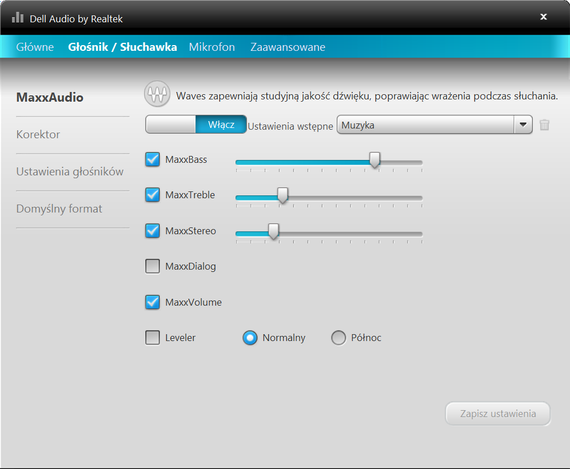Click the MaxxBass slider handle
570x469 pixels.
coord(375,160)
